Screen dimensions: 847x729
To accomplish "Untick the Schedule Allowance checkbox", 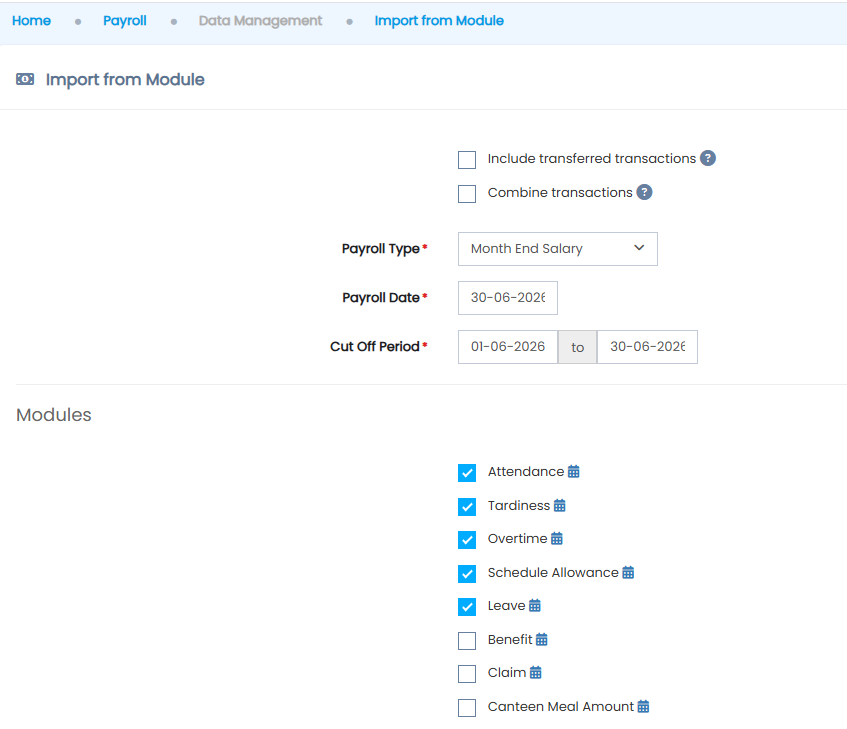I will click(x=467, y=573).
